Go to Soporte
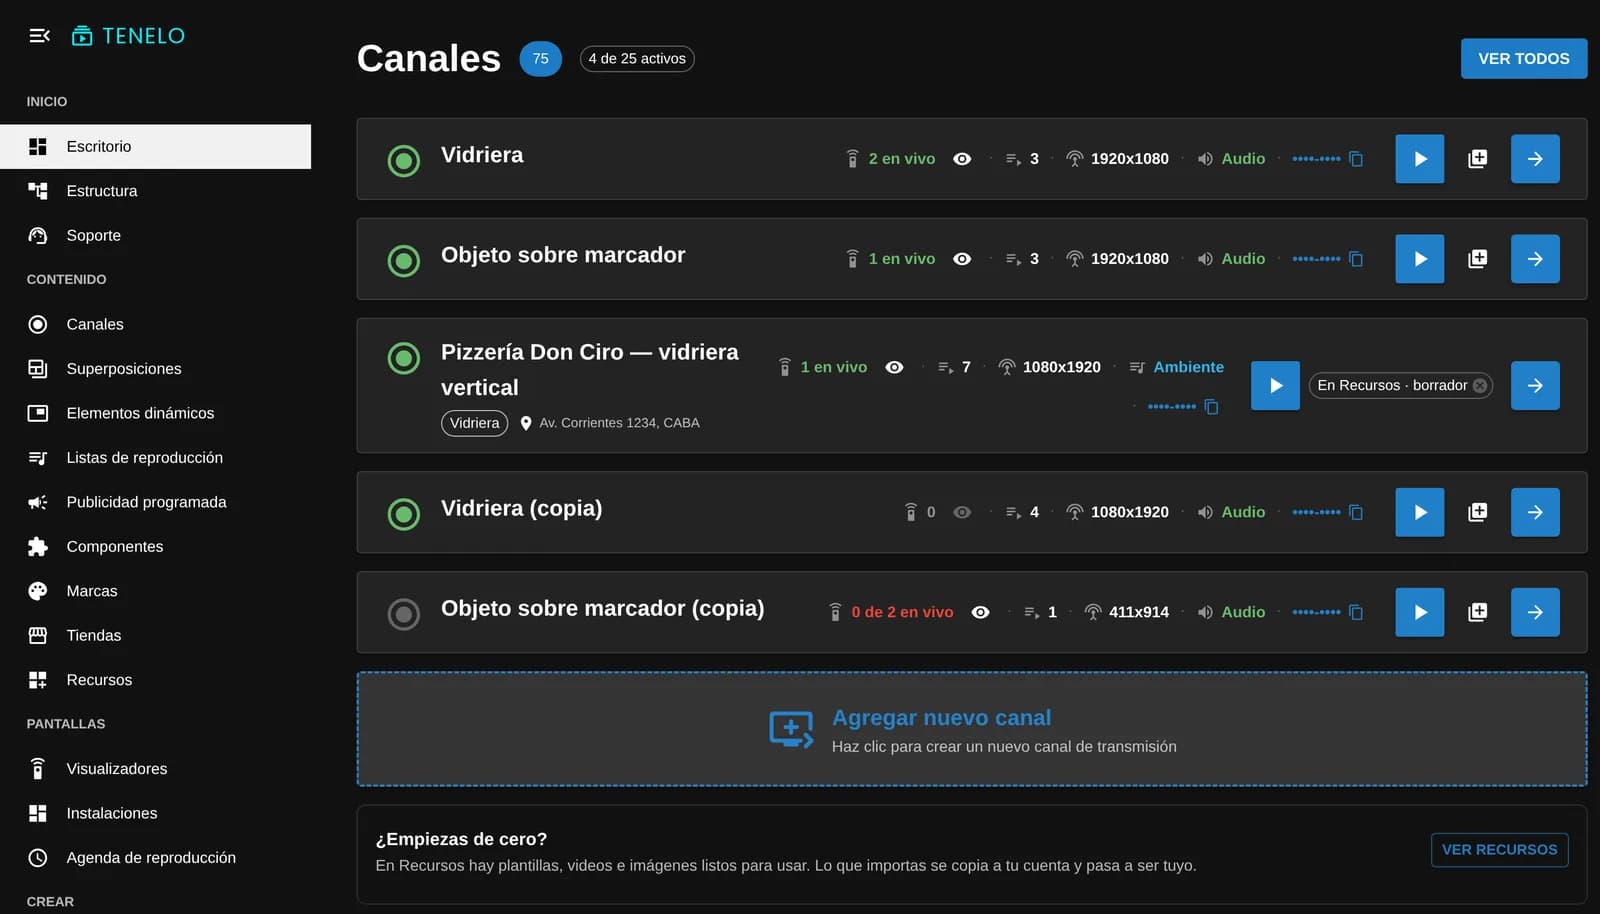 tap(155, 236)
